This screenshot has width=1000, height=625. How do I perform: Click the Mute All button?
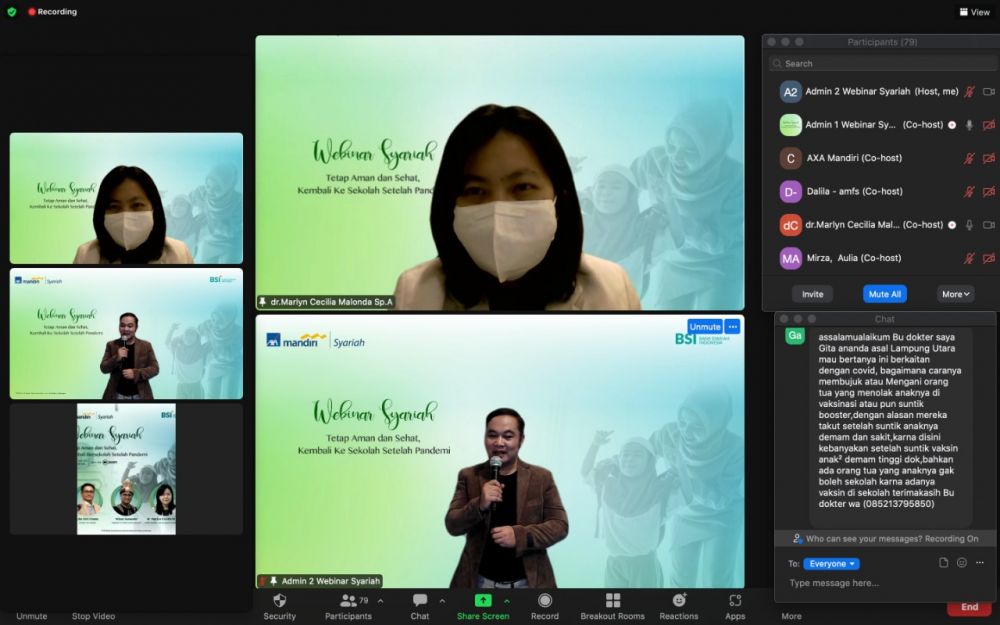[884, 294]
